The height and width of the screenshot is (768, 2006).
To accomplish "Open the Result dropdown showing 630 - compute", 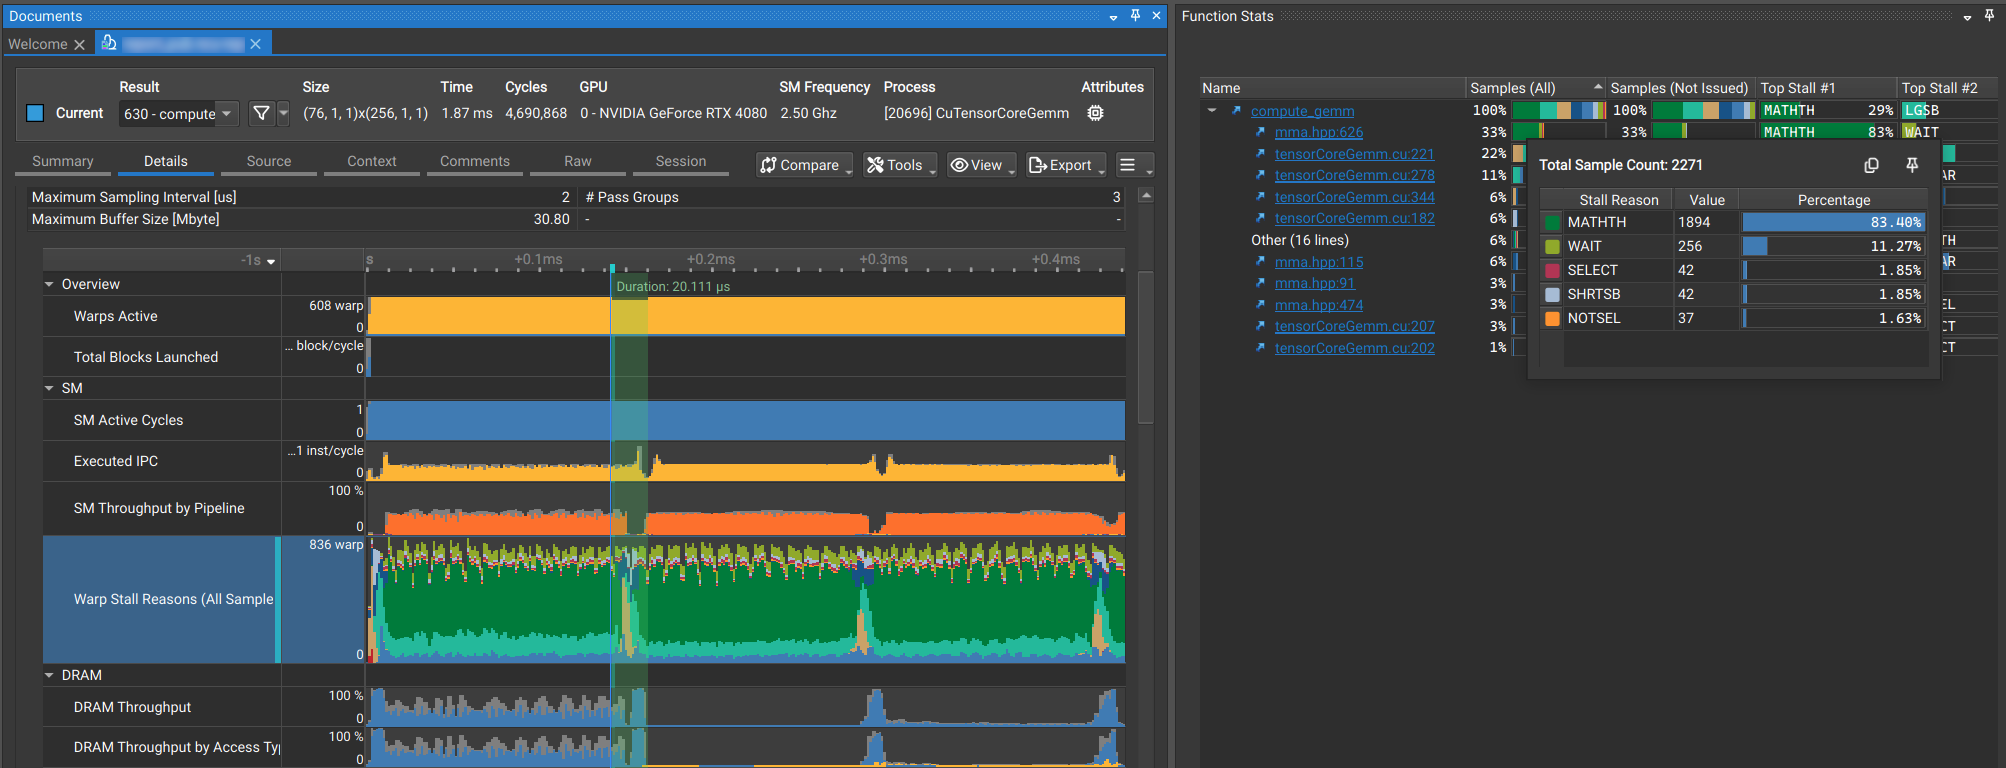I will [178, 114].
